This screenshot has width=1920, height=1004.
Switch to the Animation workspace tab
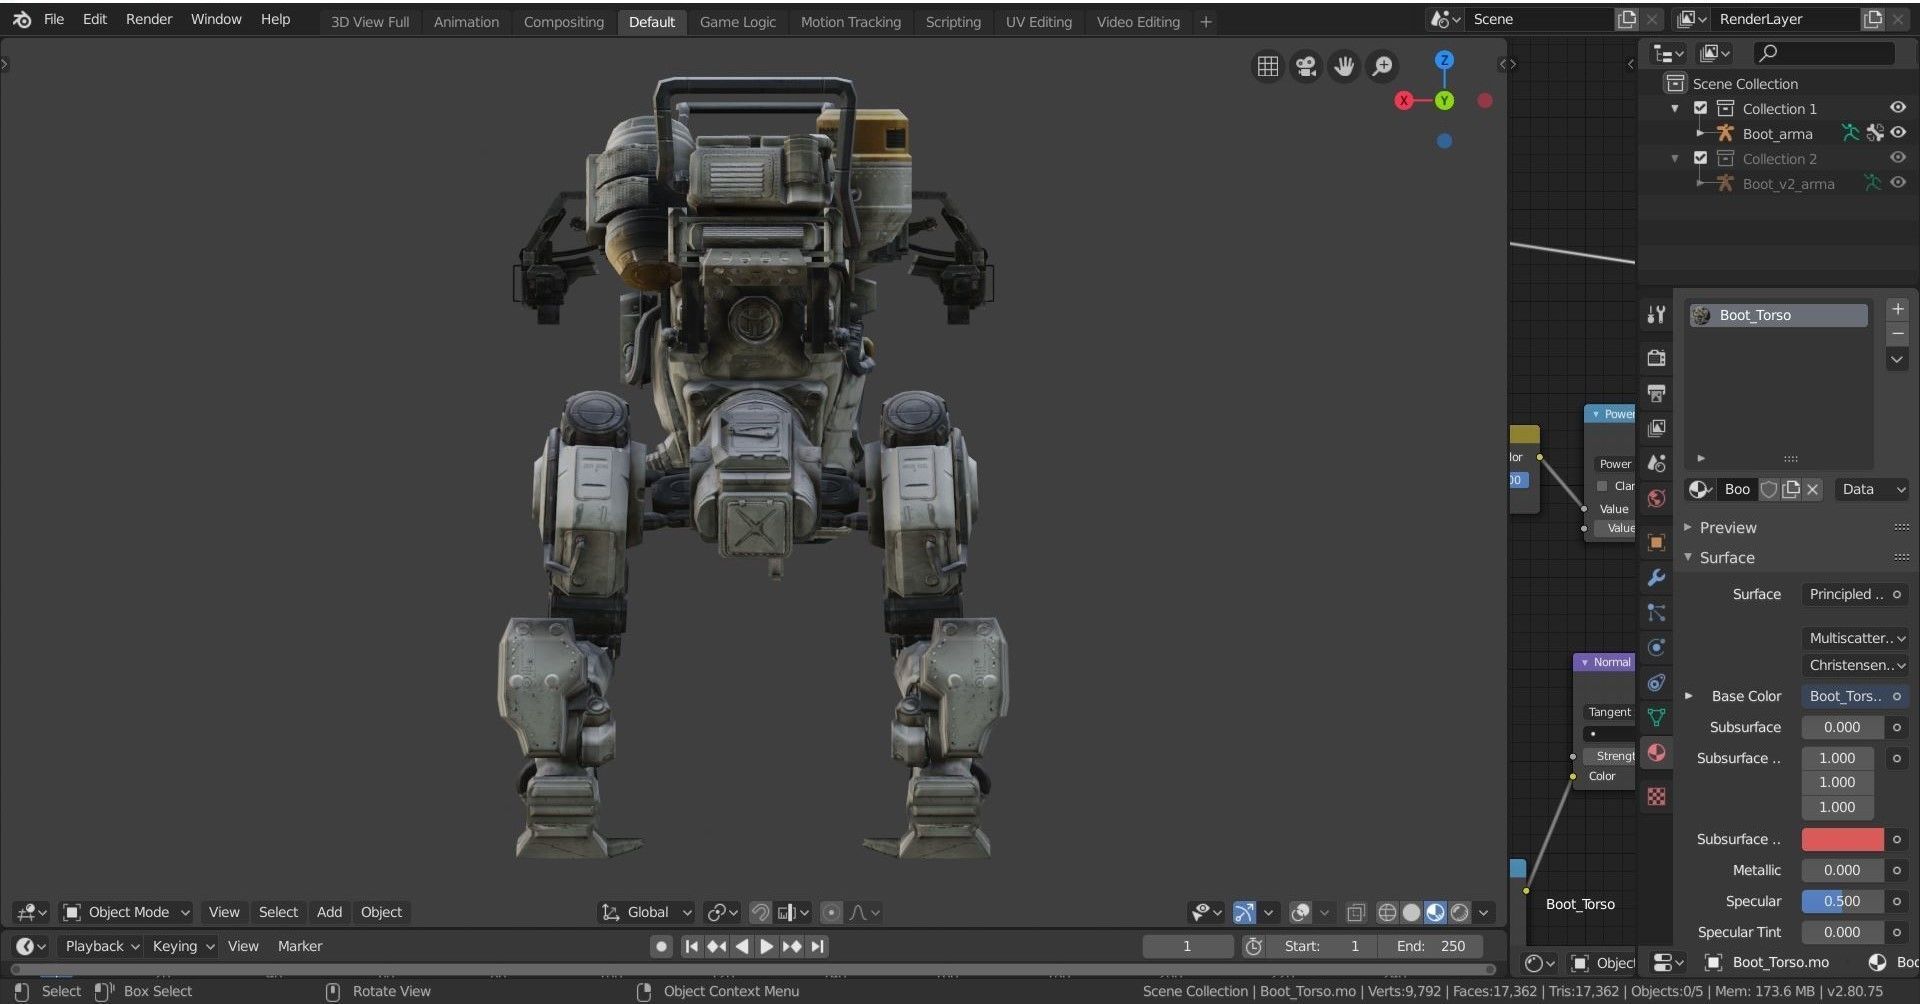coord(466,21)
